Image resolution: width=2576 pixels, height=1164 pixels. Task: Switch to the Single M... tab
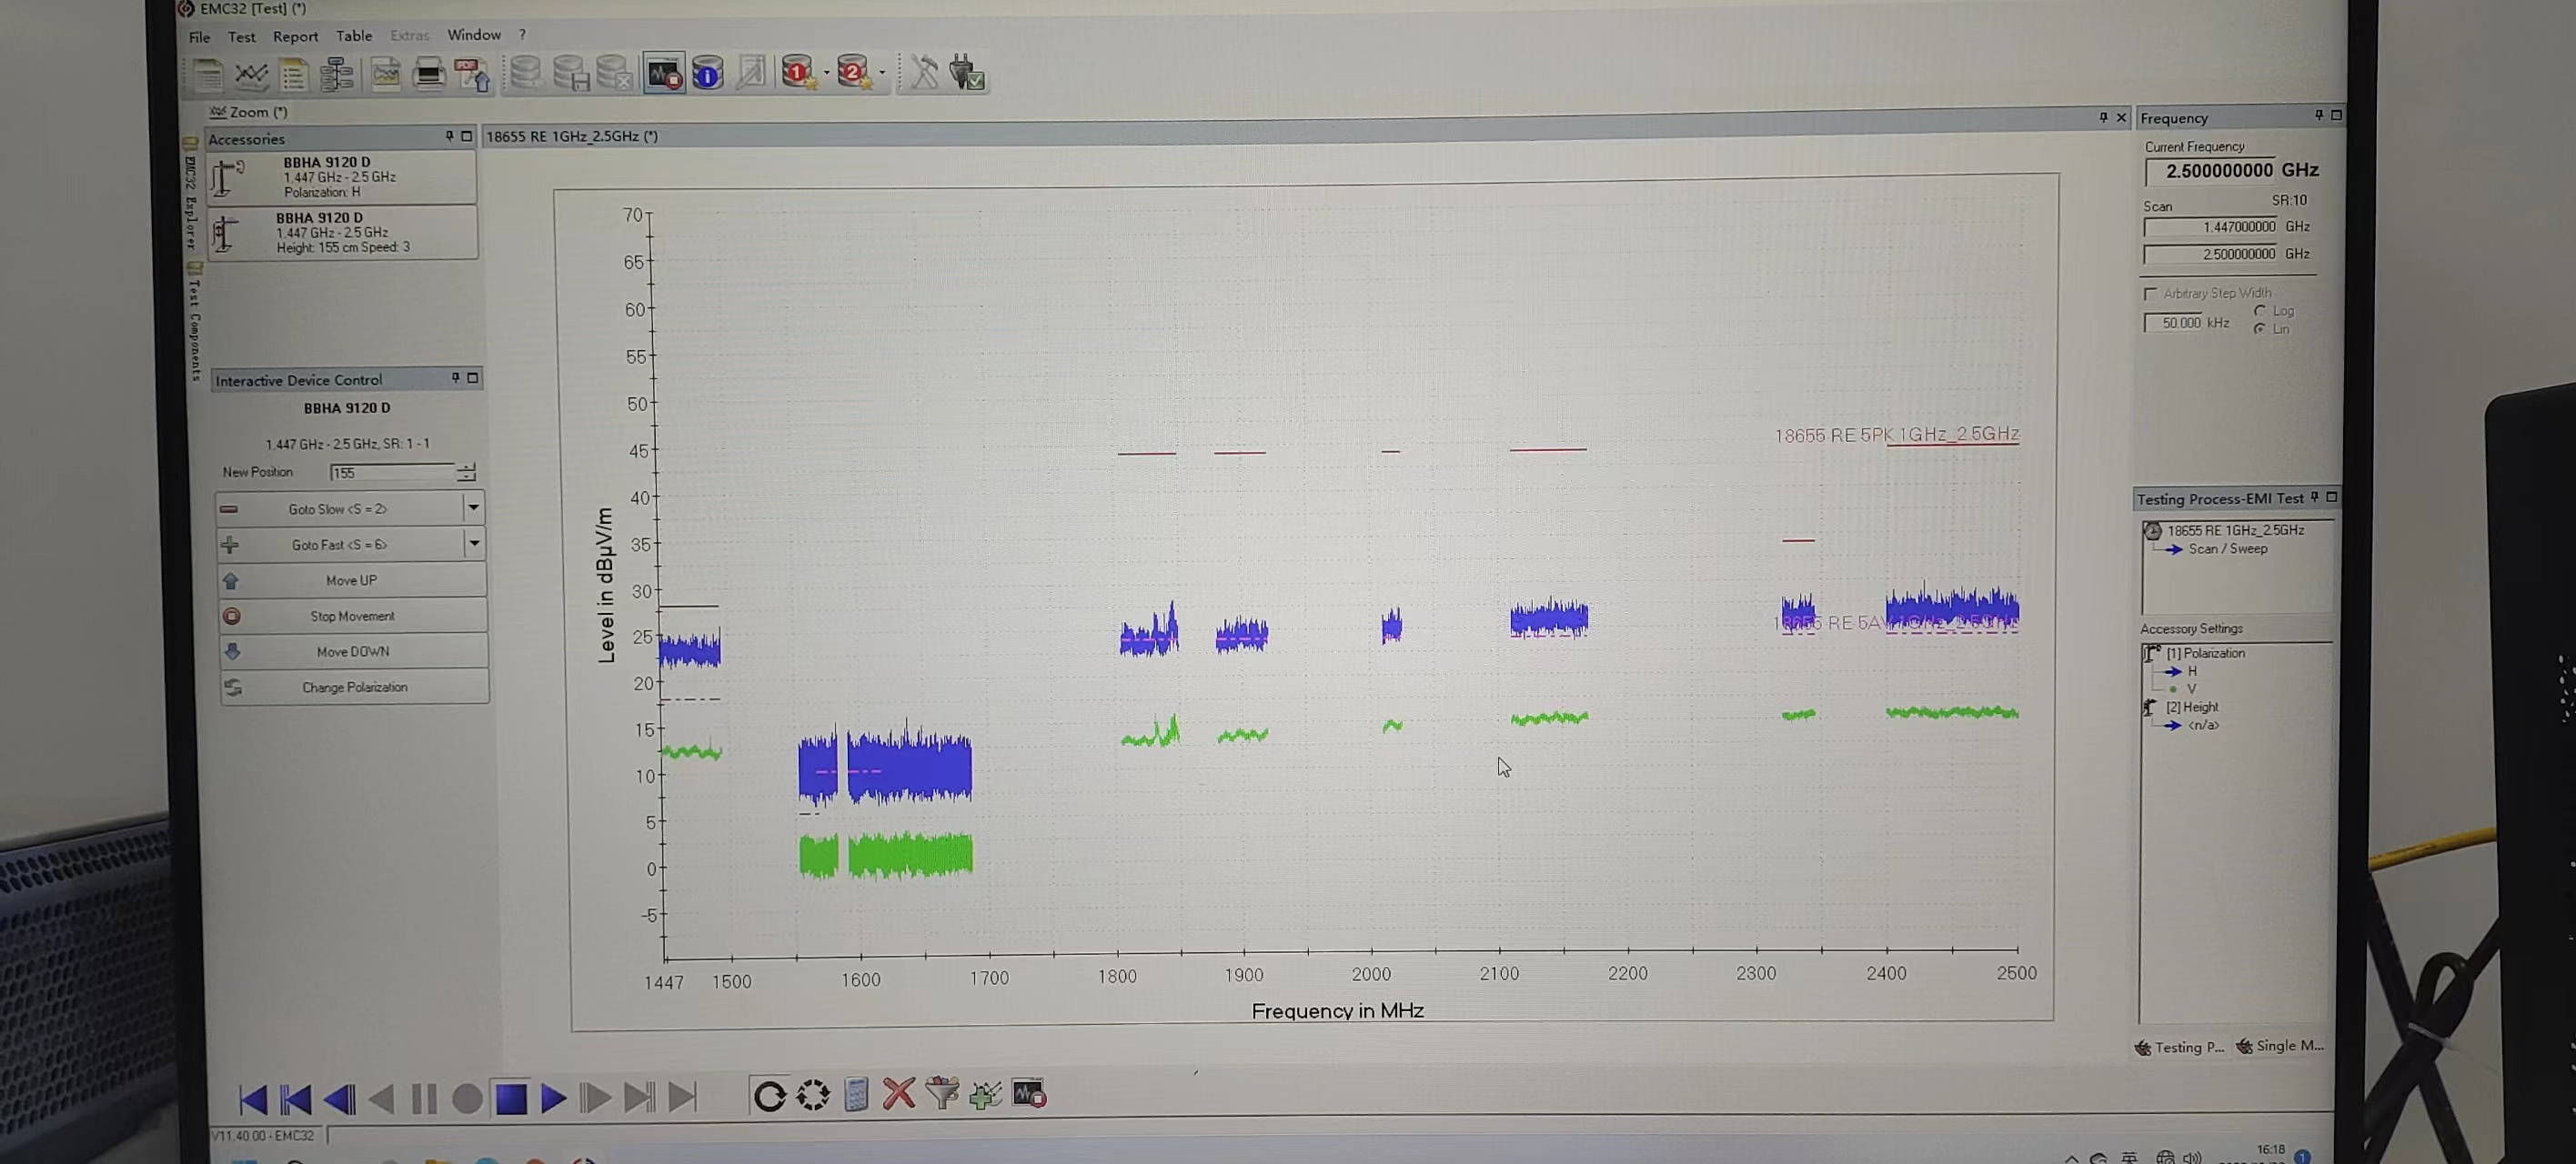click(2281, 1046)
